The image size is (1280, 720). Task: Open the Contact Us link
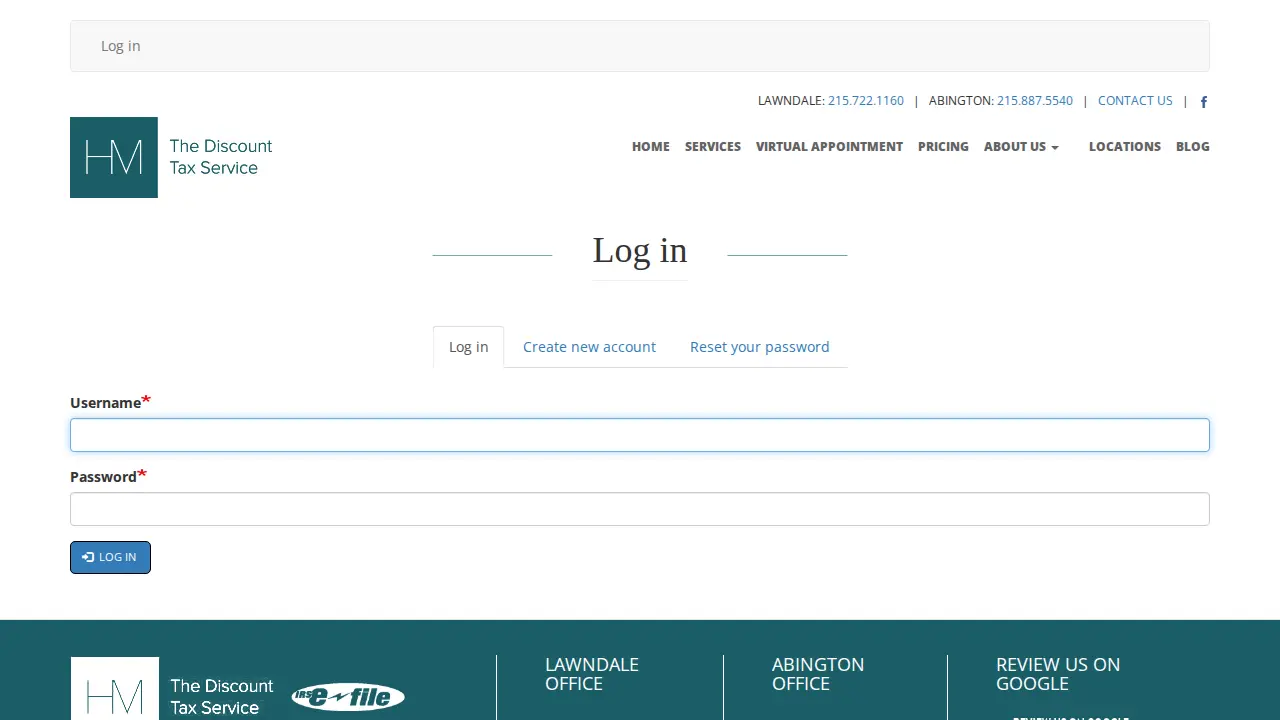[x=1135, y=101]
